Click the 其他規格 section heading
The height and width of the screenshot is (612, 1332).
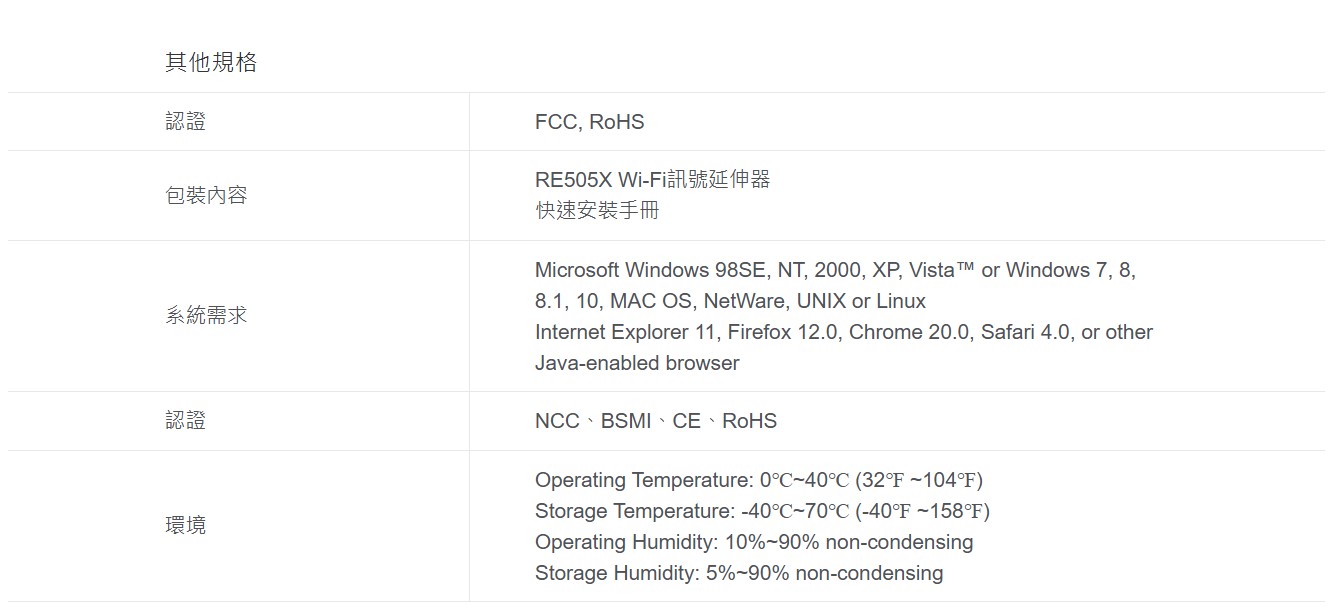211,62
